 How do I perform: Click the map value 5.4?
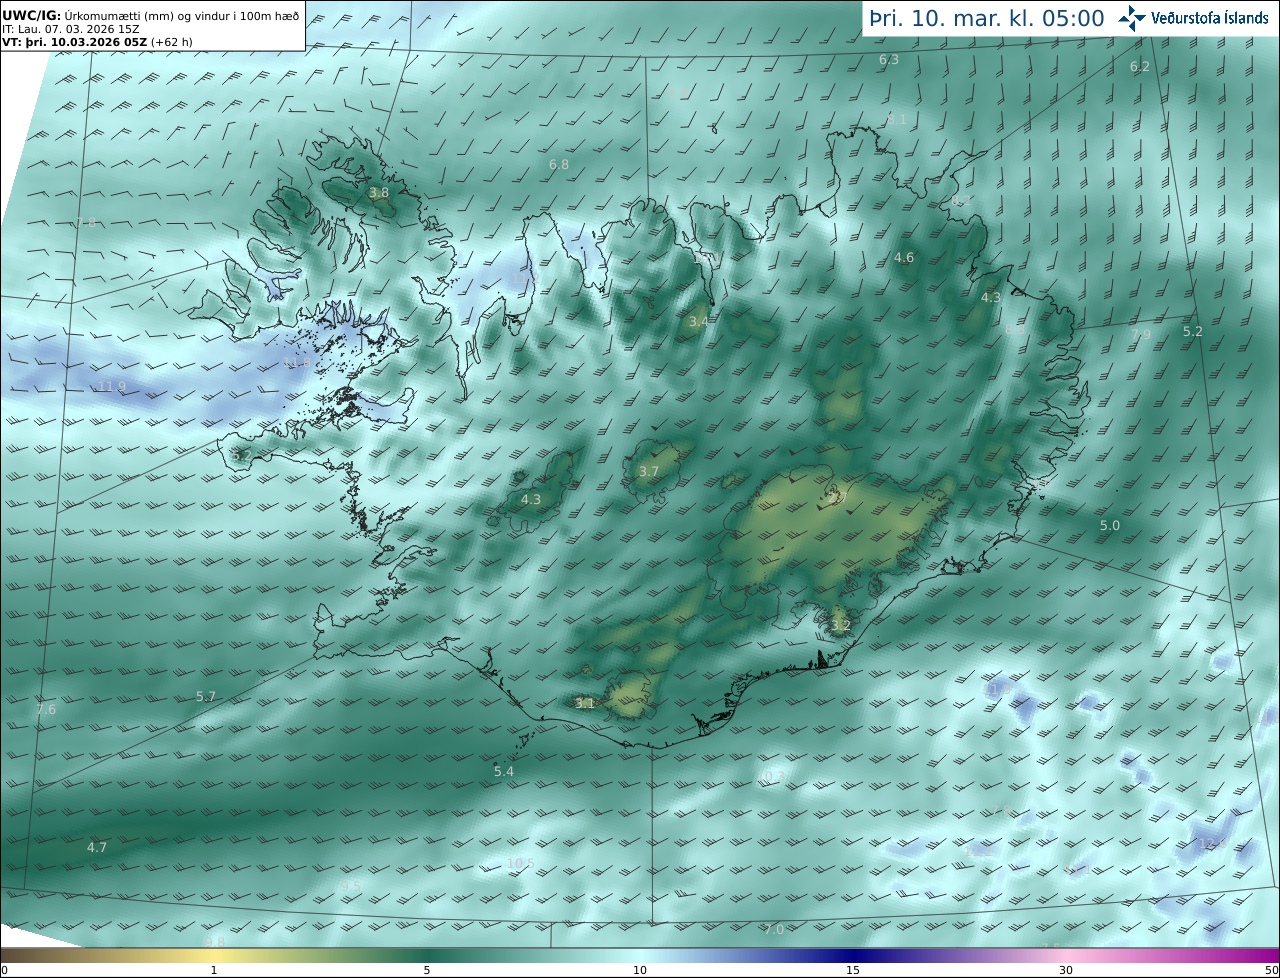coord(504,772)
